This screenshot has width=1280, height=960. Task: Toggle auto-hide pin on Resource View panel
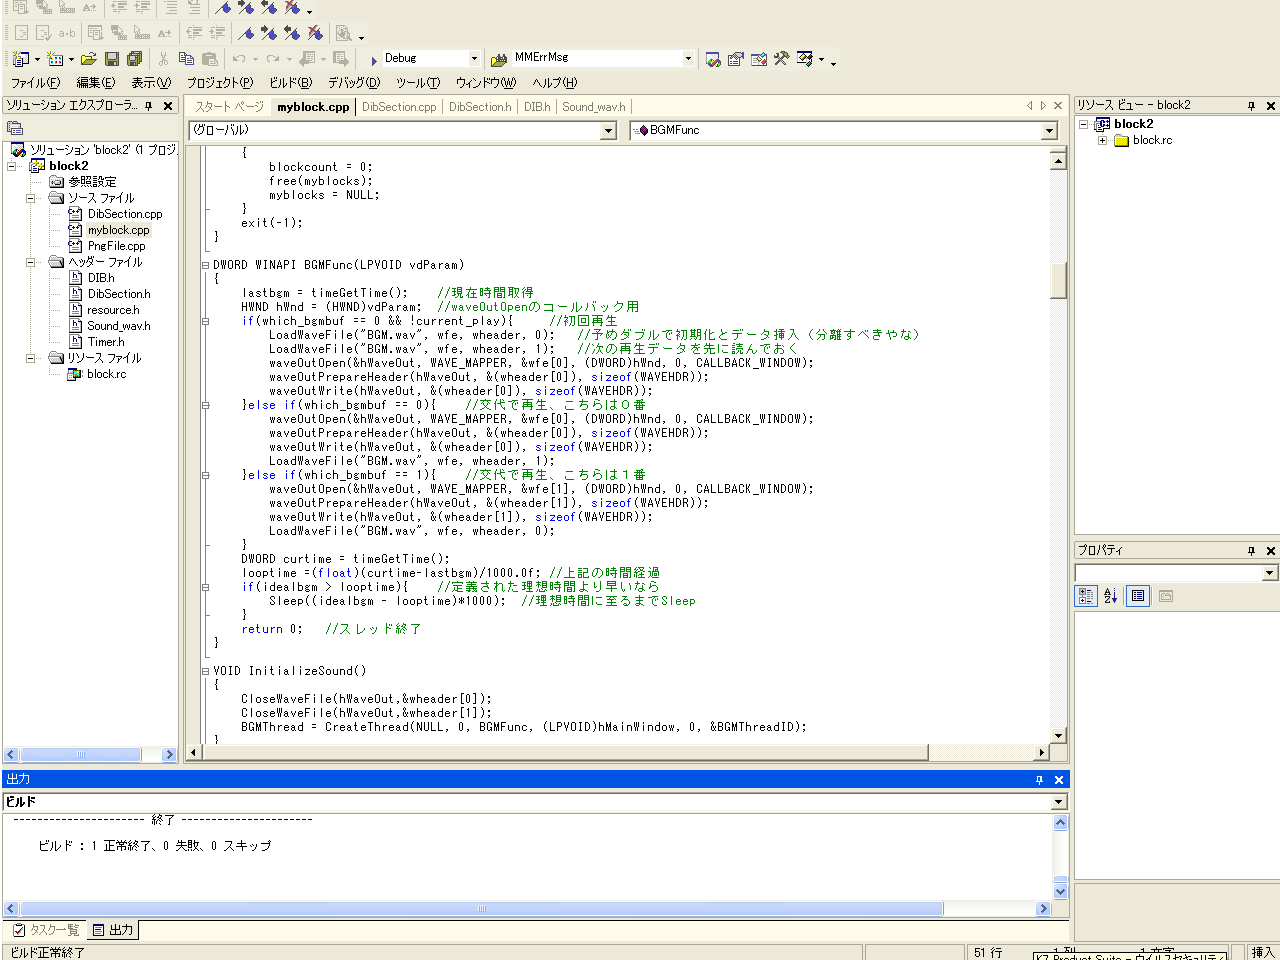pos(1251,106)
